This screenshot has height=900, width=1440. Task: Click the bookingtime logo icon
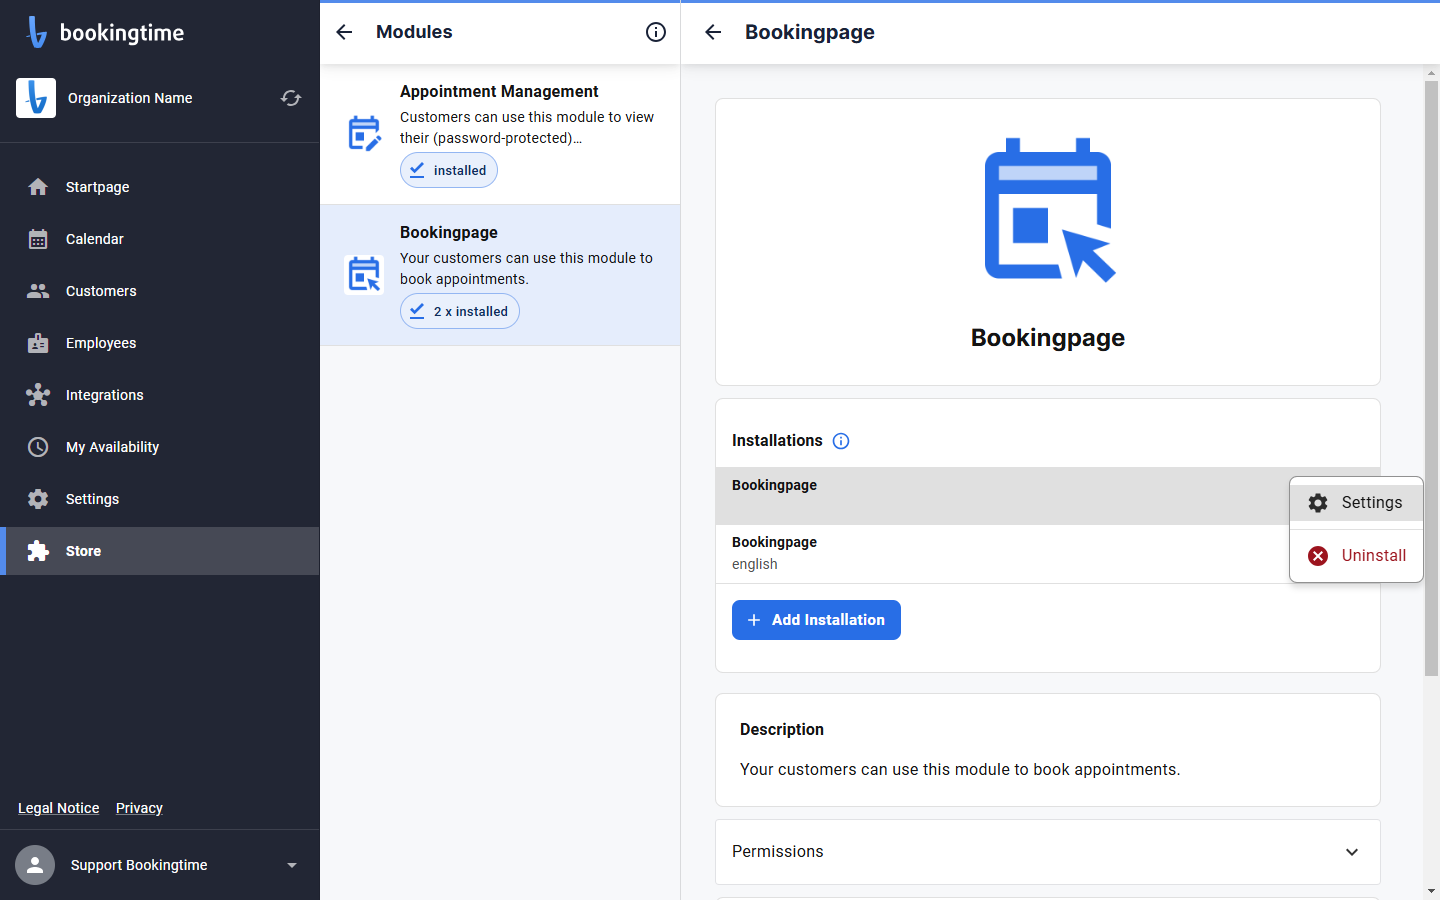point(37,32)
